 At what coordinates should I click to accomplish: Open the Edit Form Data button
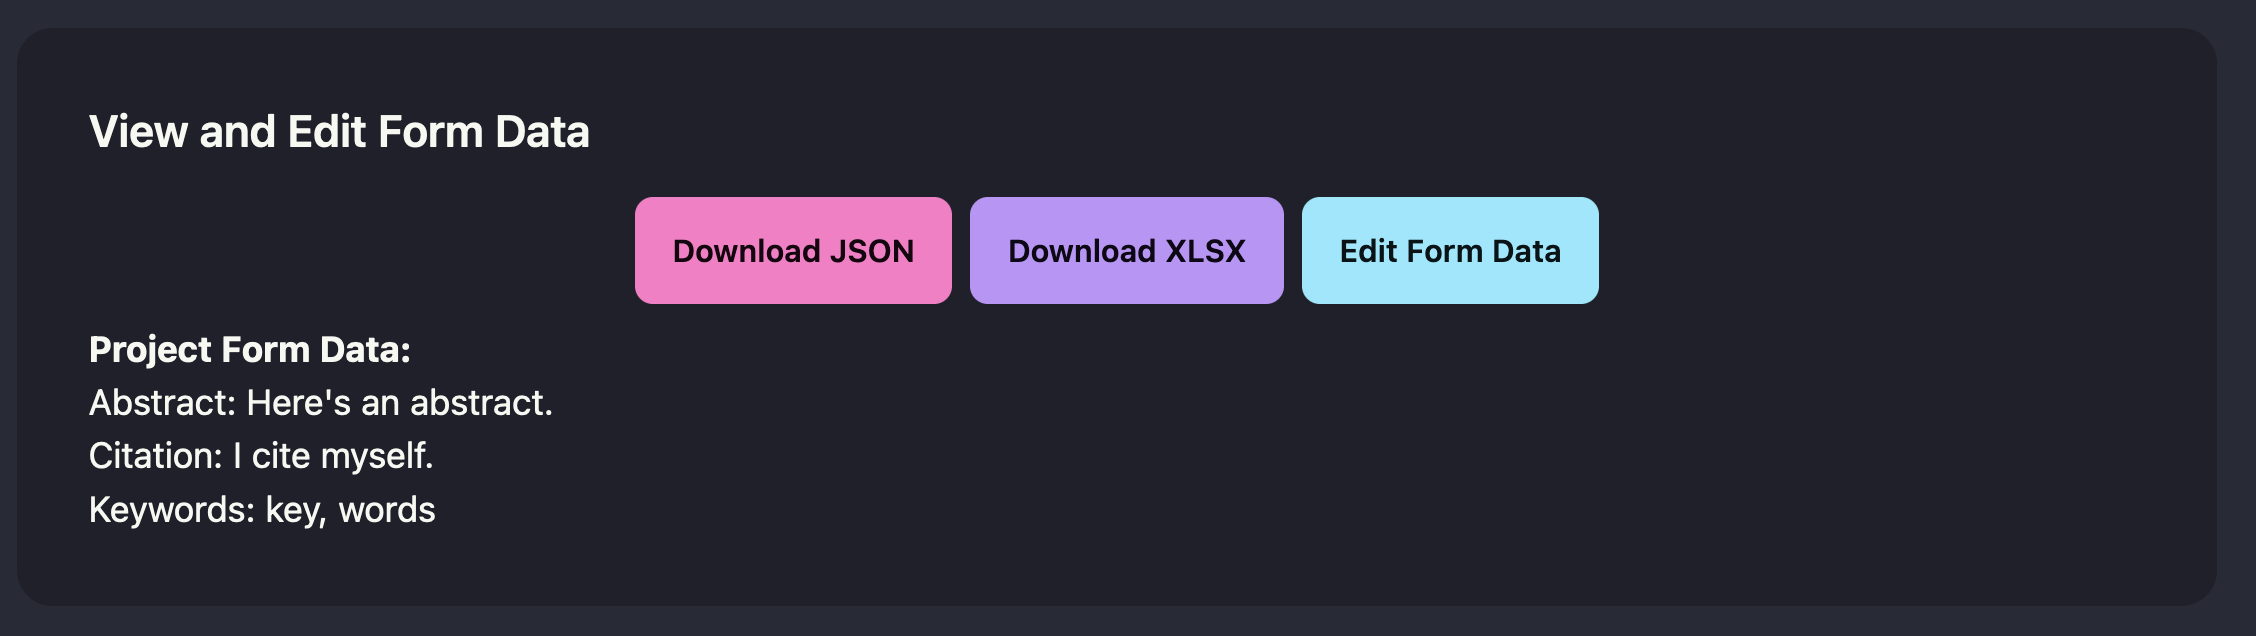click(1449, 251)
